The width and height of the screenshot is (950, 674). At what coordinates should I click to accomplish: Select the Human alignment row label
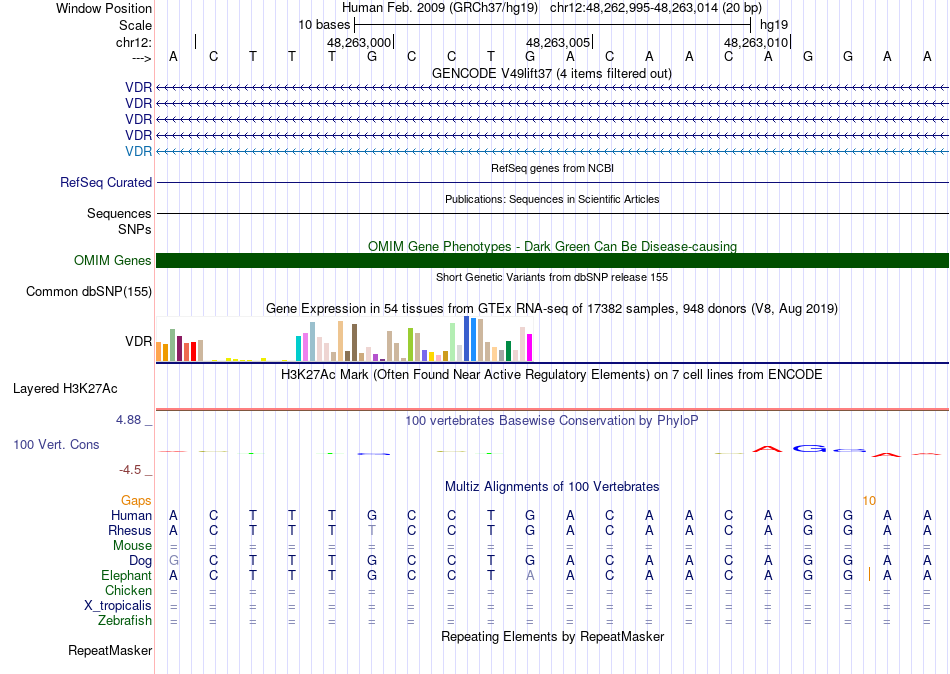(131, 515)
